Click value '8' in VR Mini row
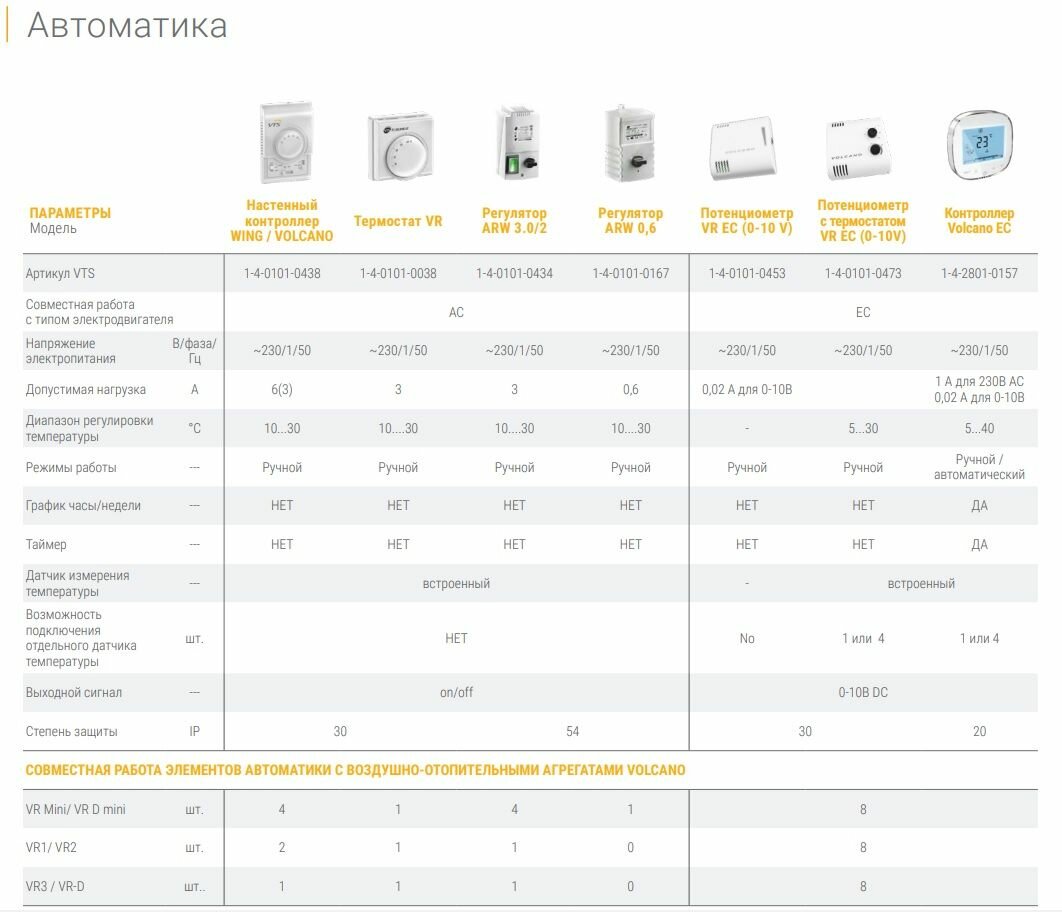Screen dimensions: 1062x912 pos(863,809)
